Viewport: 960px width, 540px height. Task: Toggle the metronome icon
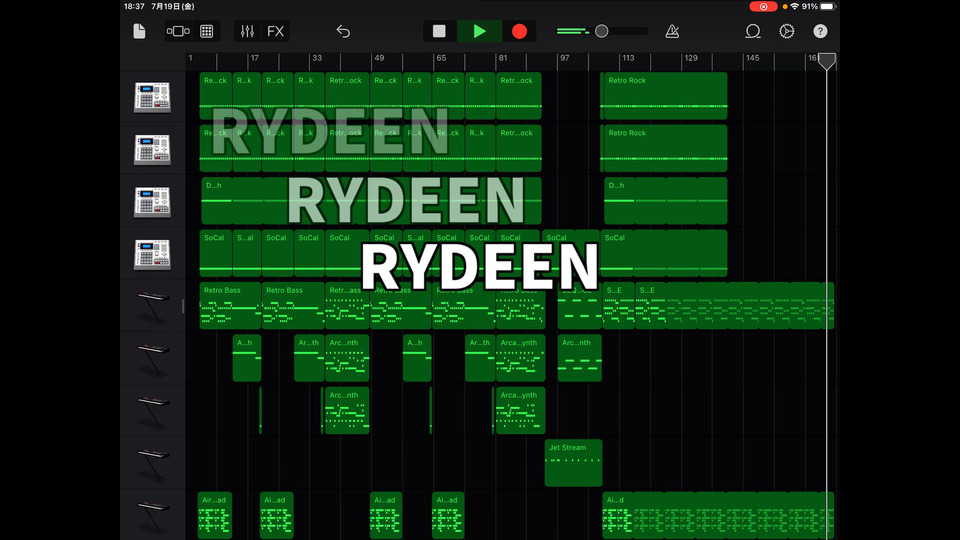(672, 31)
